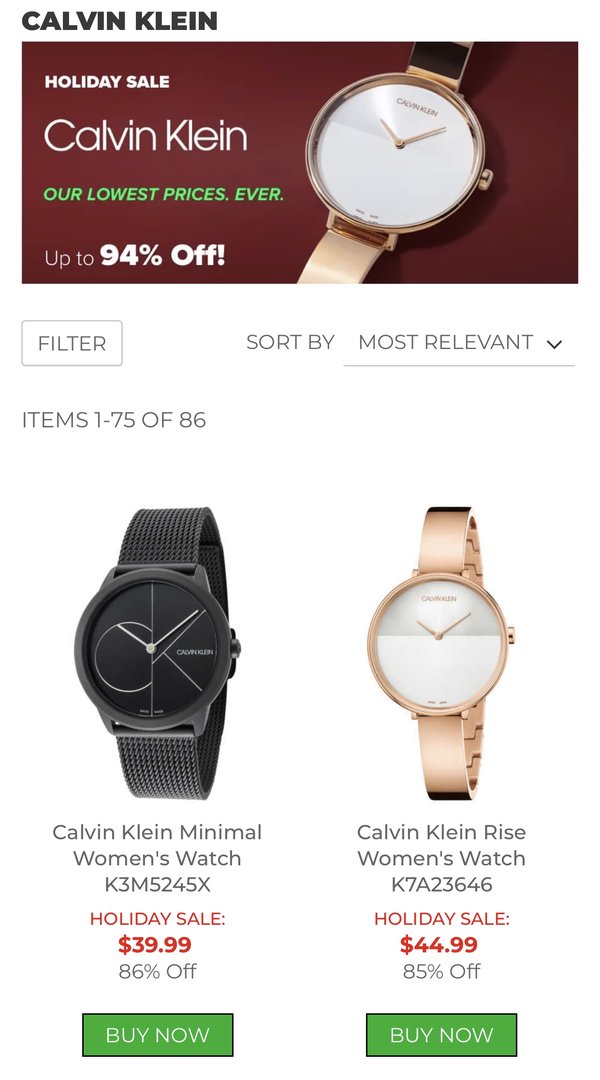Viewport: 600px width, 1080px height.
Task: Click the $44.99 sale price
Action: pos(439,944)
